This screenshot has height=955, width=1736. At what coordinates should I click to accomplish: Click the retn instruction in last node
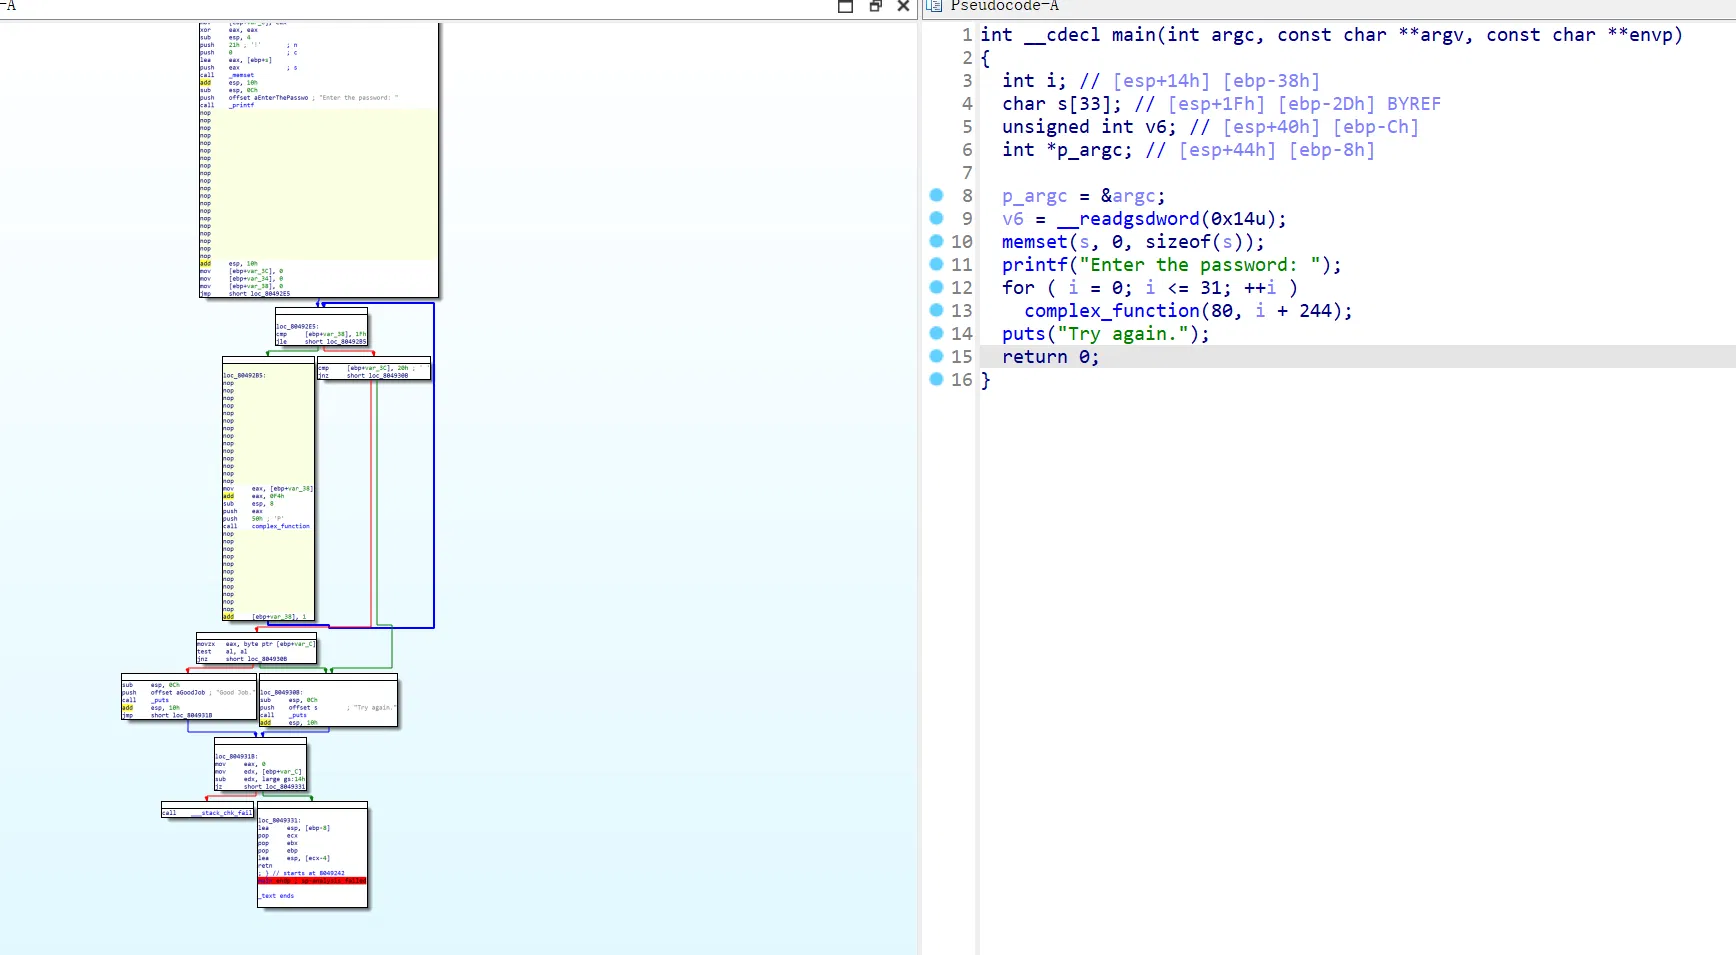[x=265, y=866]
